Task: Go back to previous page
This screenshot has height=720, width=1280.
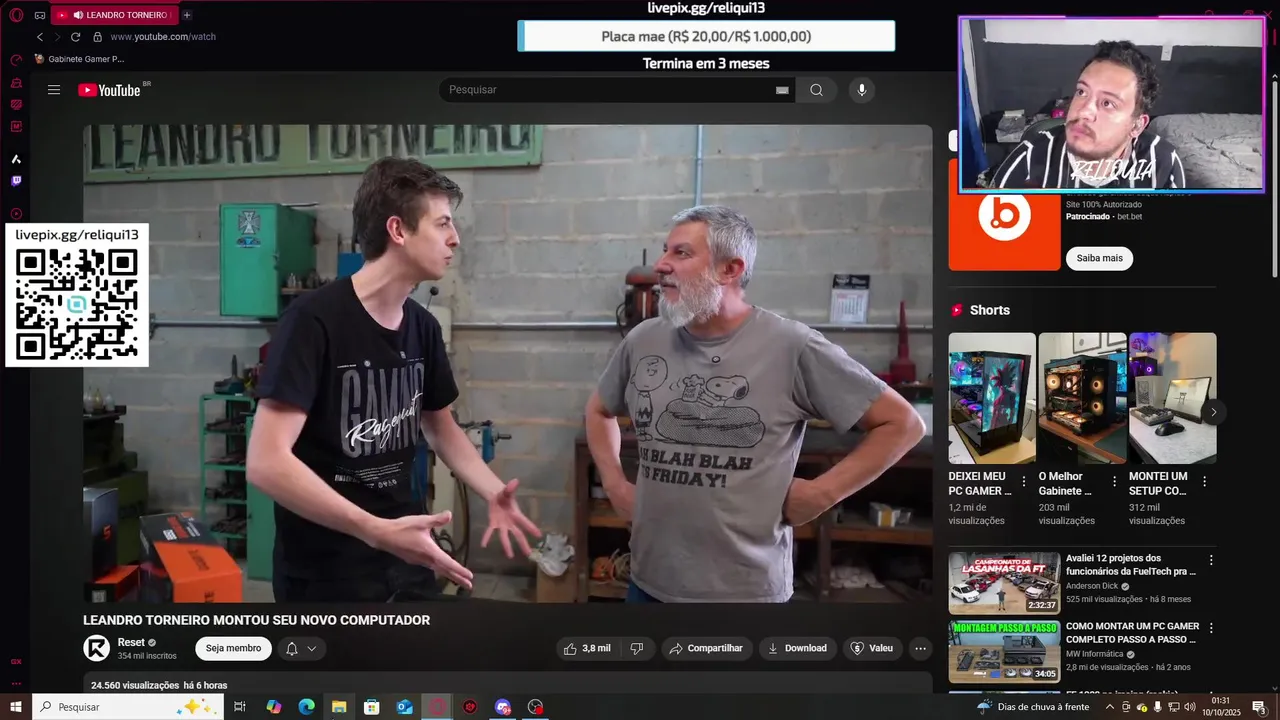Action: click(40, 37)
